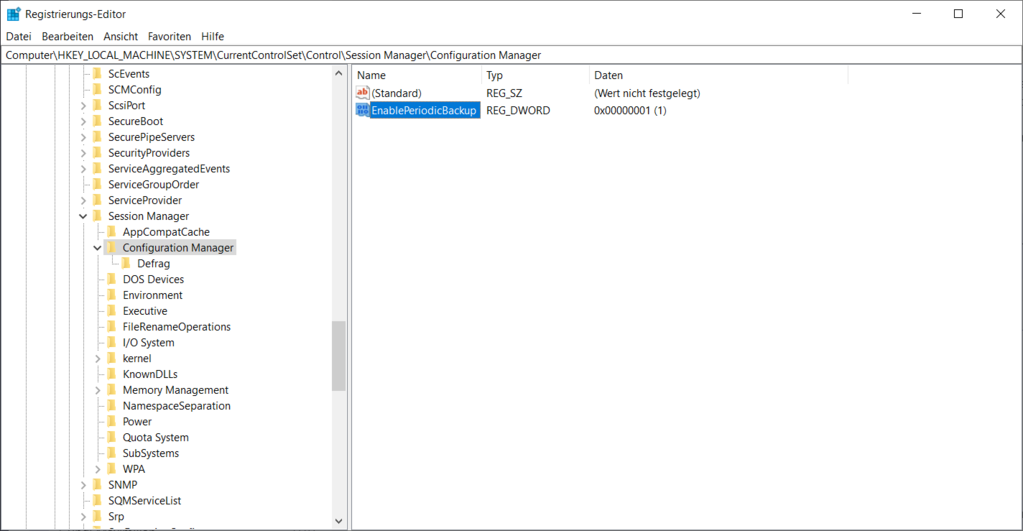Minimize the Registrierungs-Editor window
The height and width of the screenshot is (531, 1023).
point(917,14)
